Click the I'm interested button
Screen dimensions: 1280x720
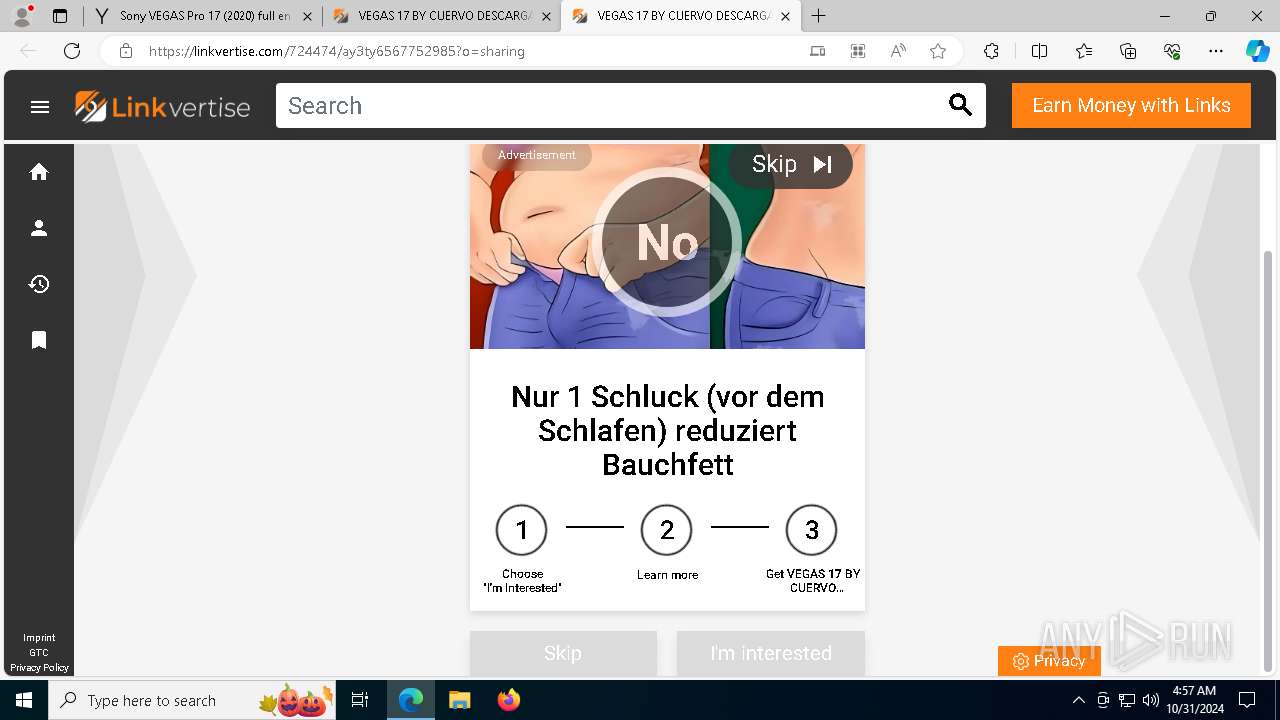pyautogui.click(x=771, y=653)
